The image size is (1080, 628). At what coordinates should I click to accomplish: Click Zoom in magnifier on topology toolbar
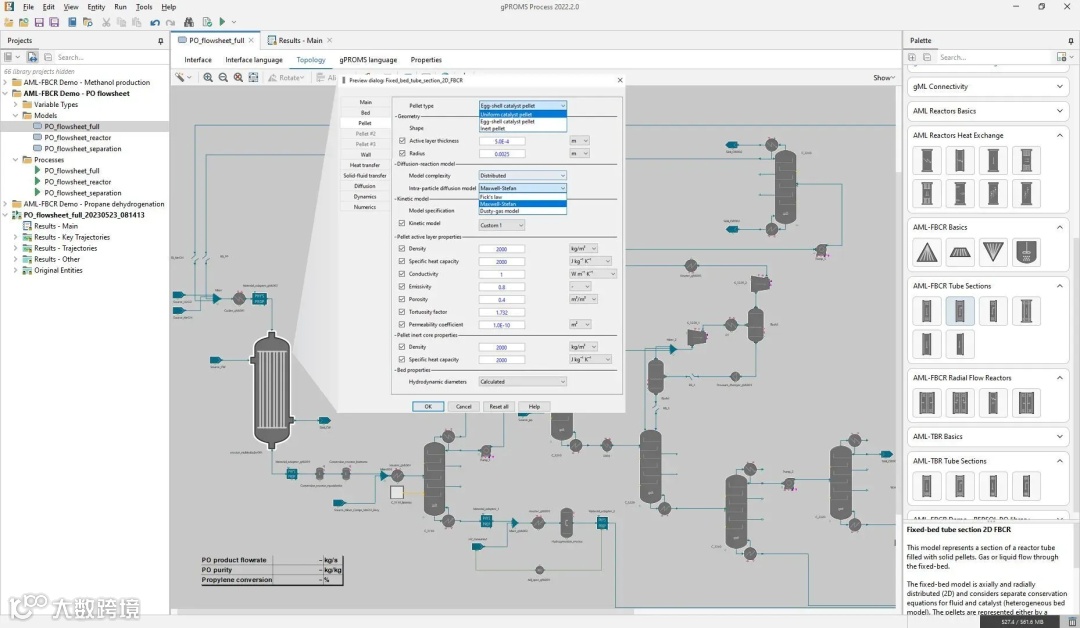[x=208, y=78]
